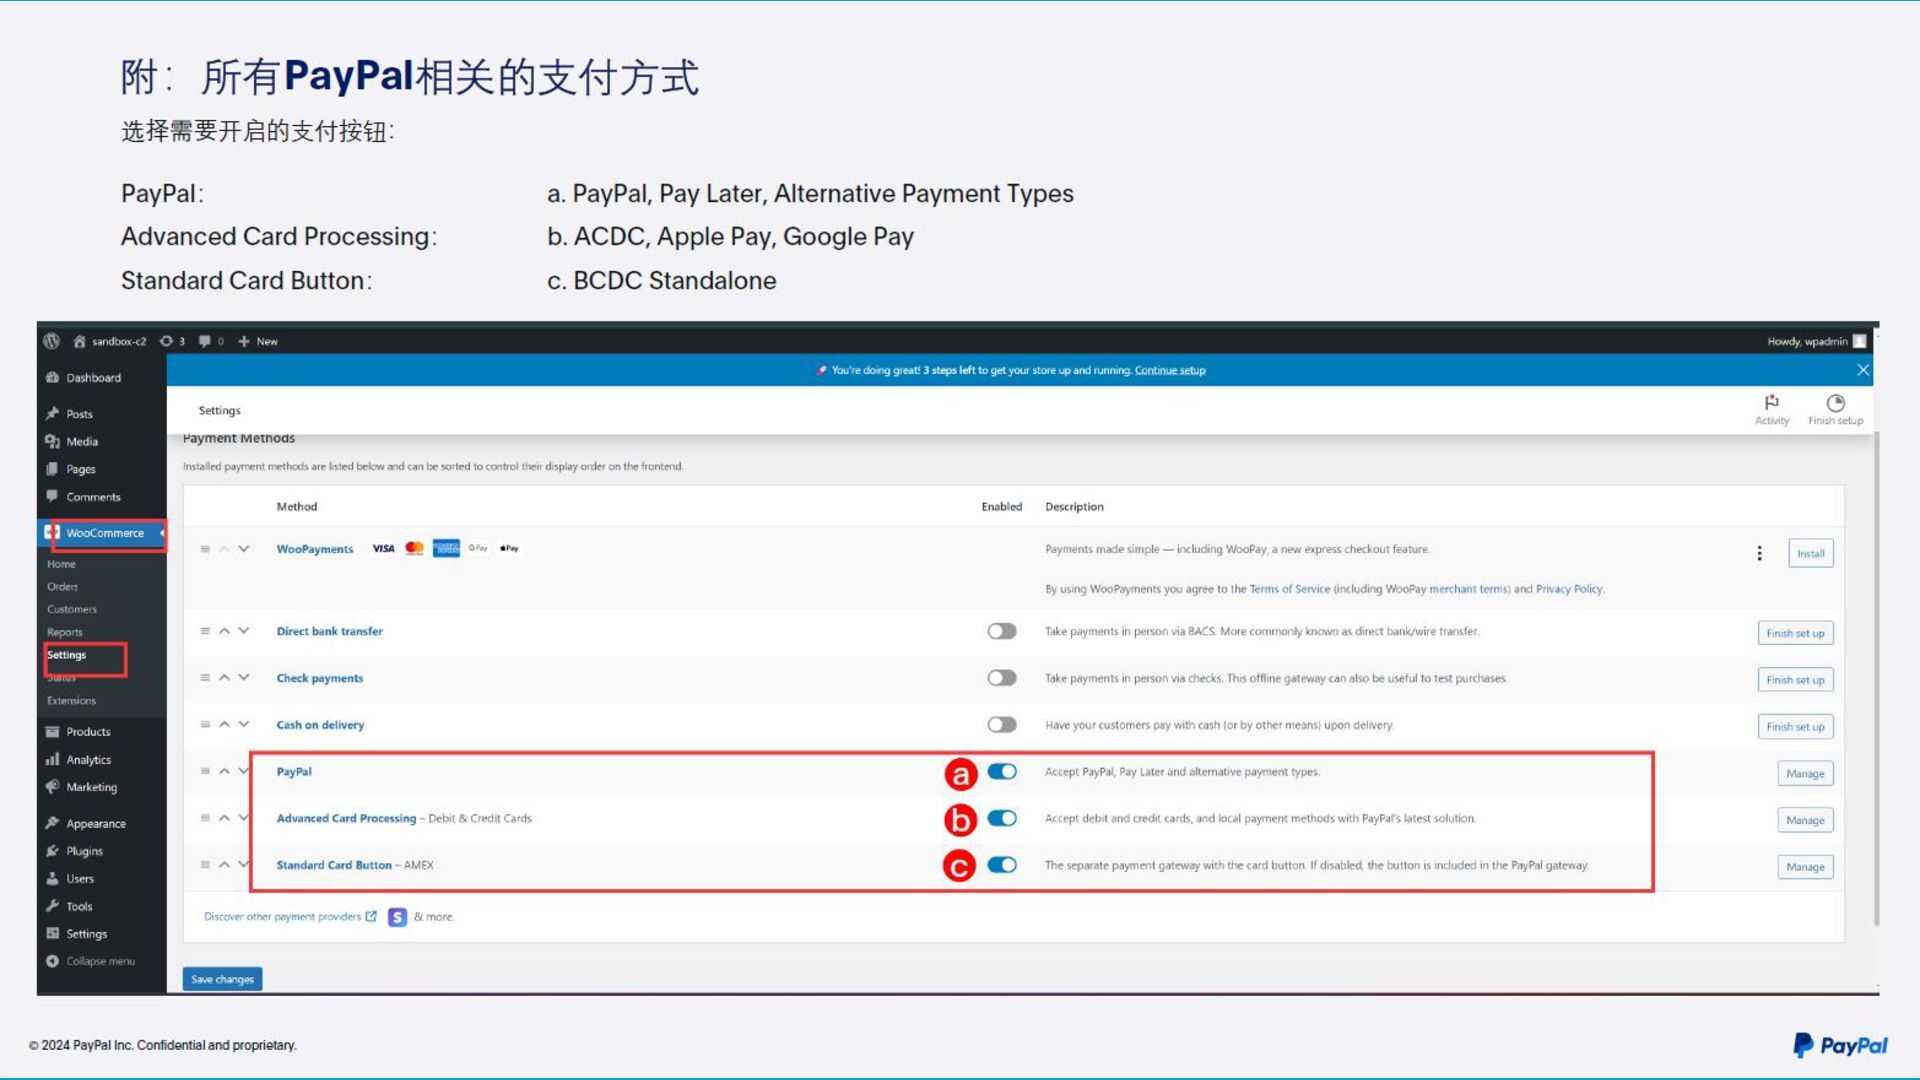This screenshot has height=1080, width=1920.
Task: Open the Continue setup link in banner
Action: click(1170, 370)
